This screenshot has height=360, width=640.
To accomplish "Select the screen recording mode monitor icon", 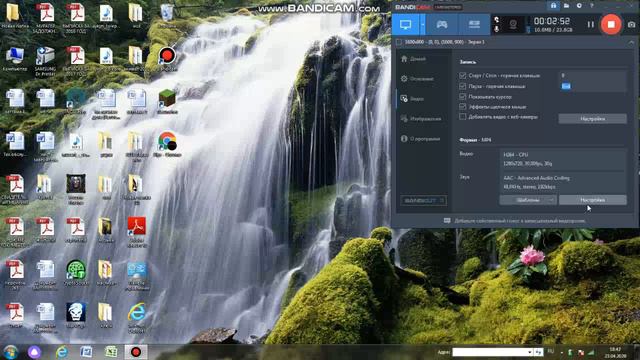I will tap(405, 24).
